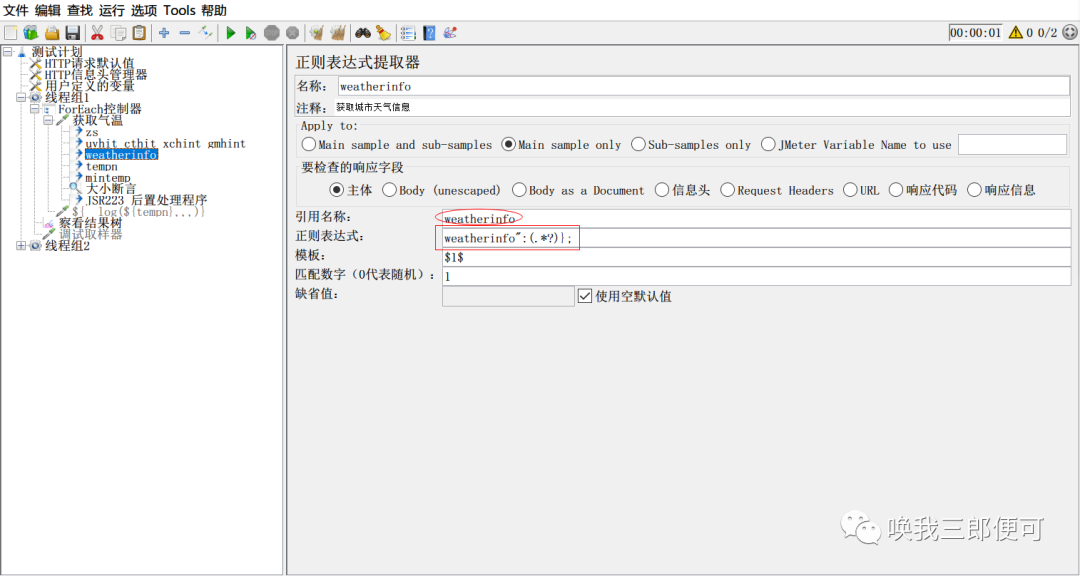Select Main sample and sub-samples radio
This screenshot has height=576, width=1080.
click(x=309, y=145)
